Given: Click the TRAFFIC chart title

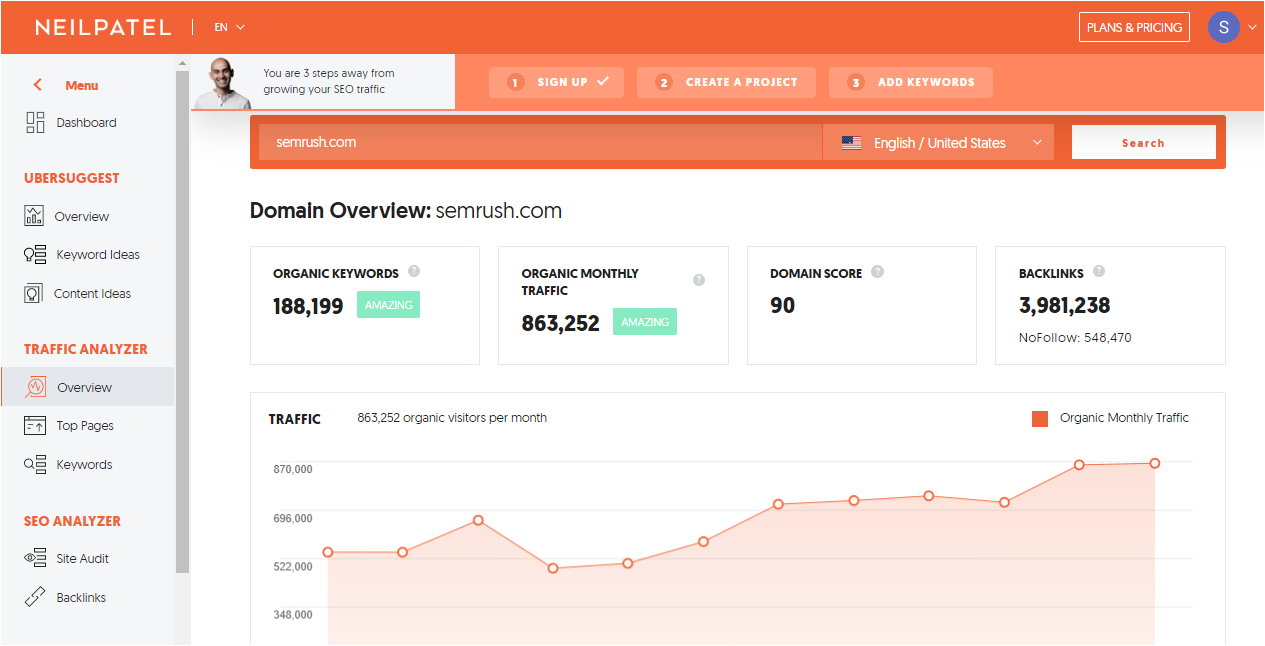Looking at the screenshot, I should click(295, 419).
